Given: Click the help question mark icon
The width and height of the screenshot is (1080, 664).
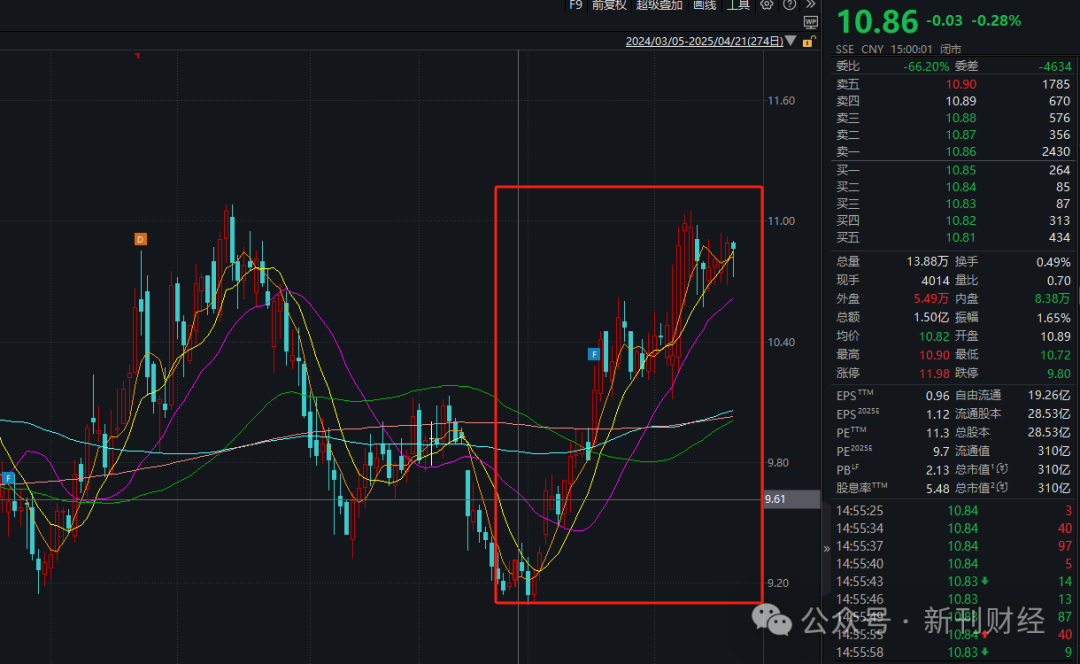Looking at the screenshot, I should (789, 5).
